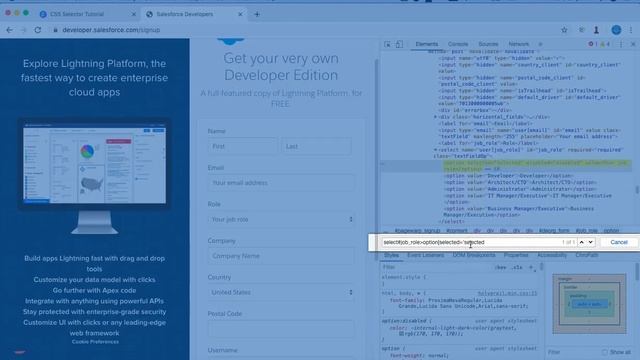This screenshot has height=360, width=640.
Task: Expand the horizontal_fields div node
Action: click(435, 117)
